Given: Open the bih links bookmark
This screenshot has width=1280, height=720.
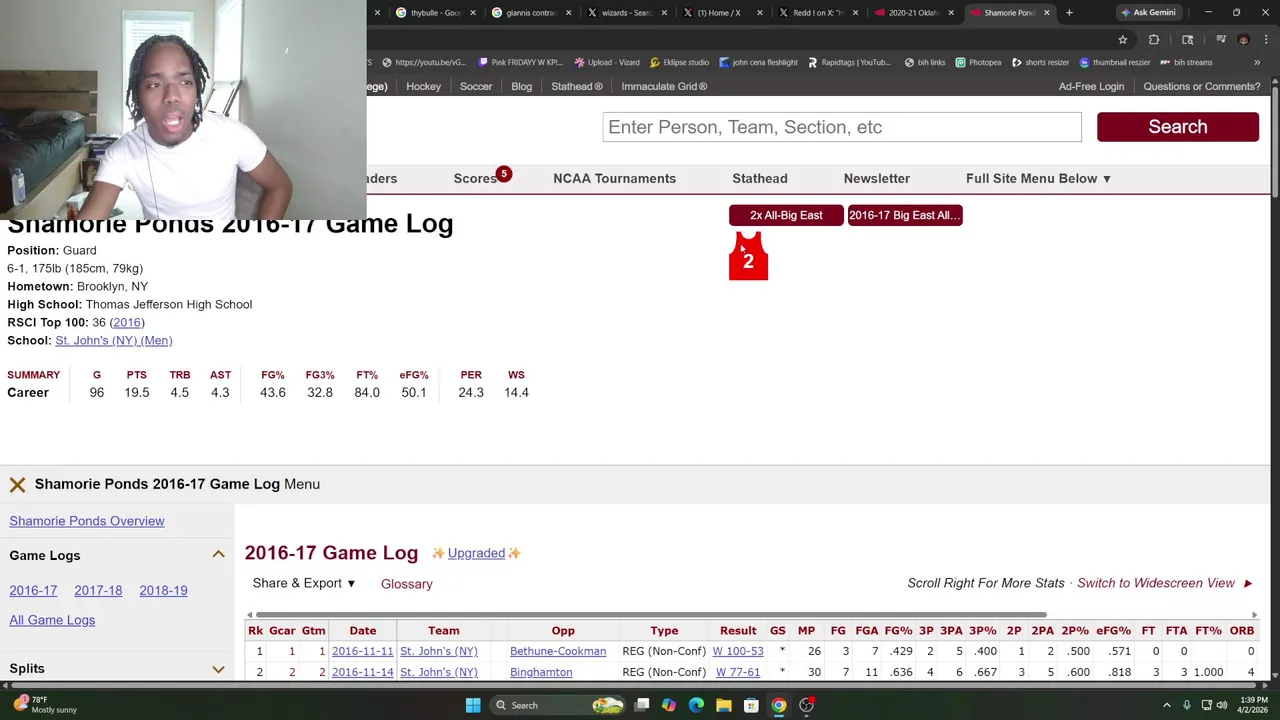Looking at the screenshot, I should click(925, 62).
